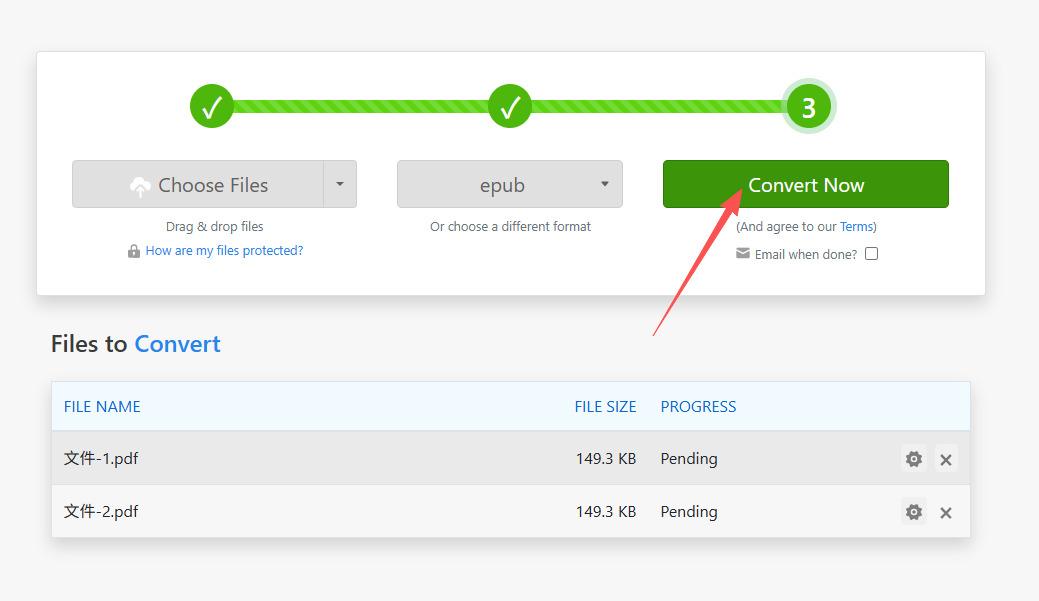Click the step 2 checkmark circle
This screenshot has height=601, width=1039.
point(510,106)
